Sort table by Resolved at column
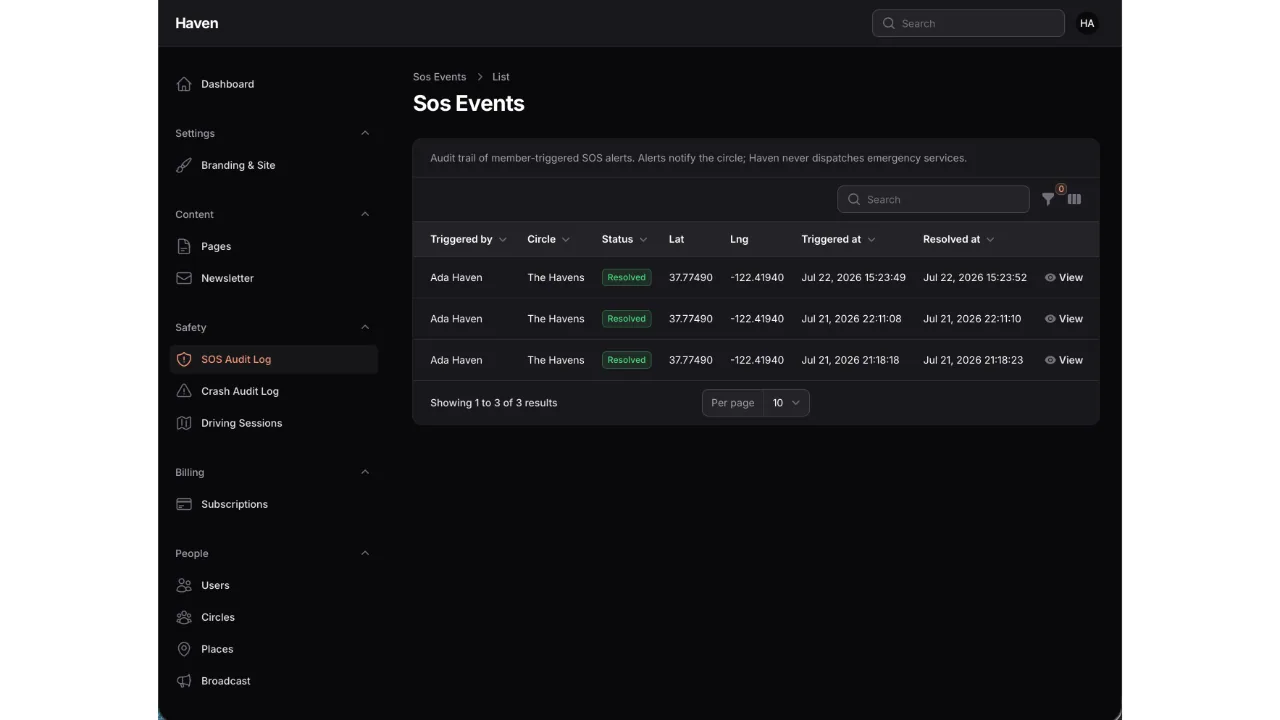This screenshot has width=1280, height=720. coord(958,239)
